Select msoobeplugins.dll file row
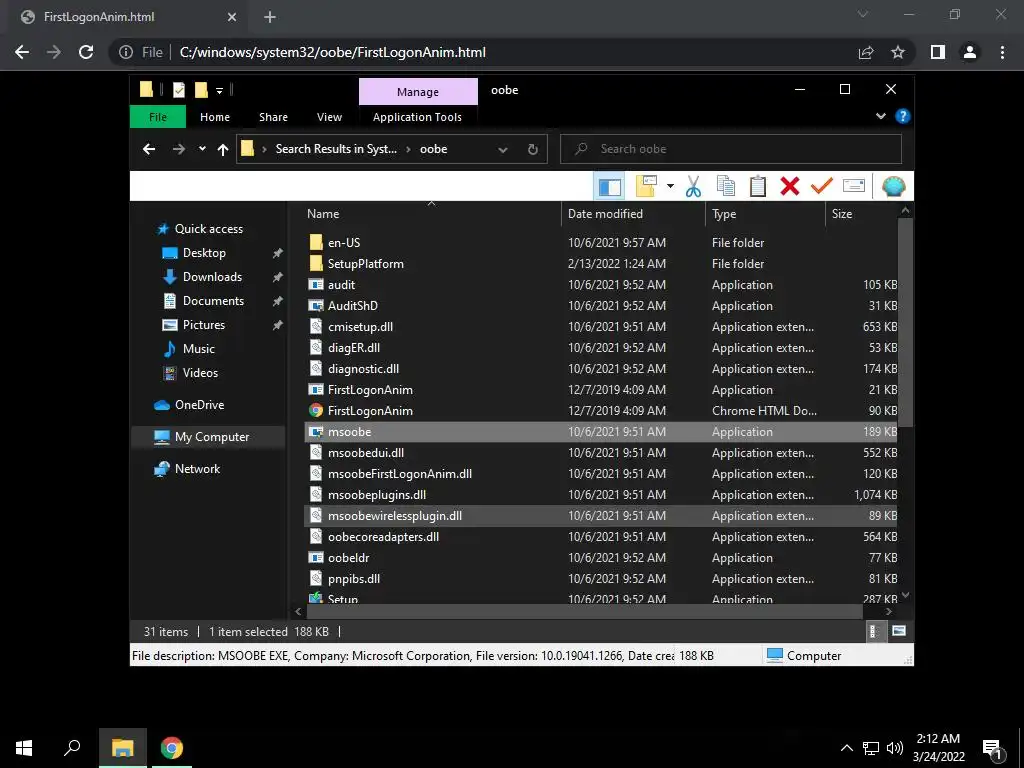The image size is (1024, 768). point(601,495)
